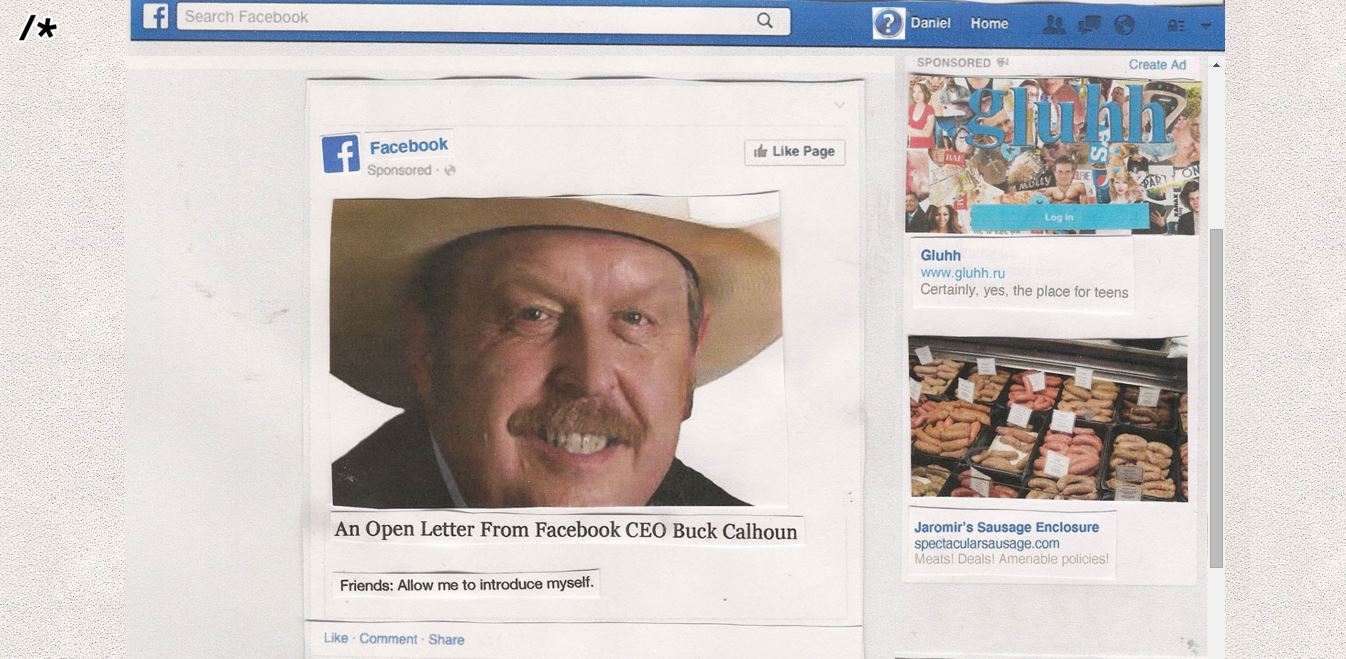The width and height of the screenshot is (1346, 659).
Task: Expand the account menu arrow in top bar
Action: click(x=1206, y=26)
